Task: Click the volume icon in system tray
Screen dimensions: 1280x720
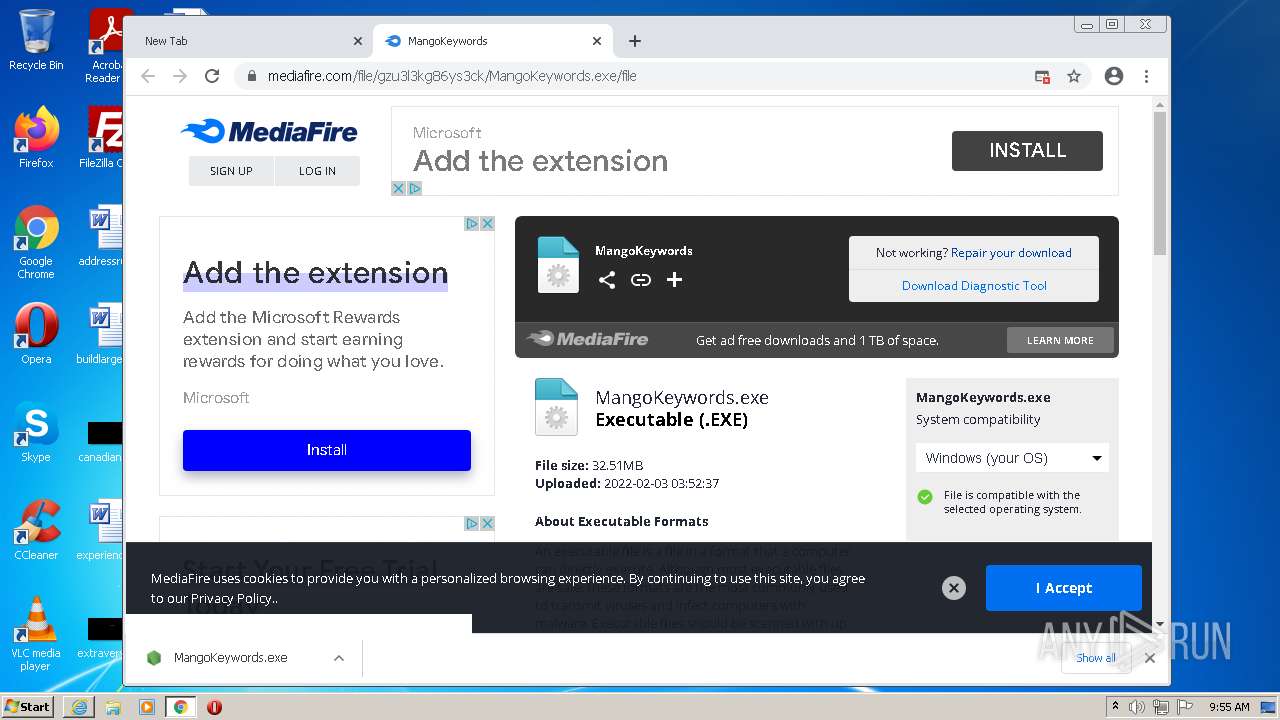Action: pos(1137,707)
